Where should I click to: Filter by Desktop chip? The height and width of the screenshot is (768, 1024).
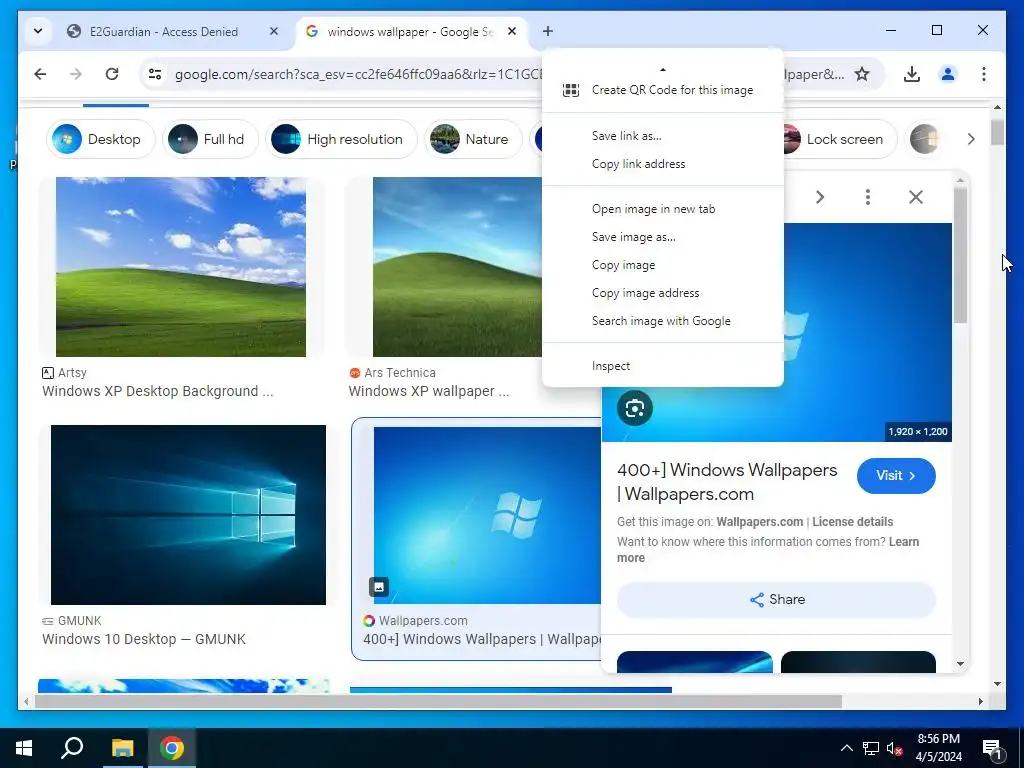(x=100, y=139)
